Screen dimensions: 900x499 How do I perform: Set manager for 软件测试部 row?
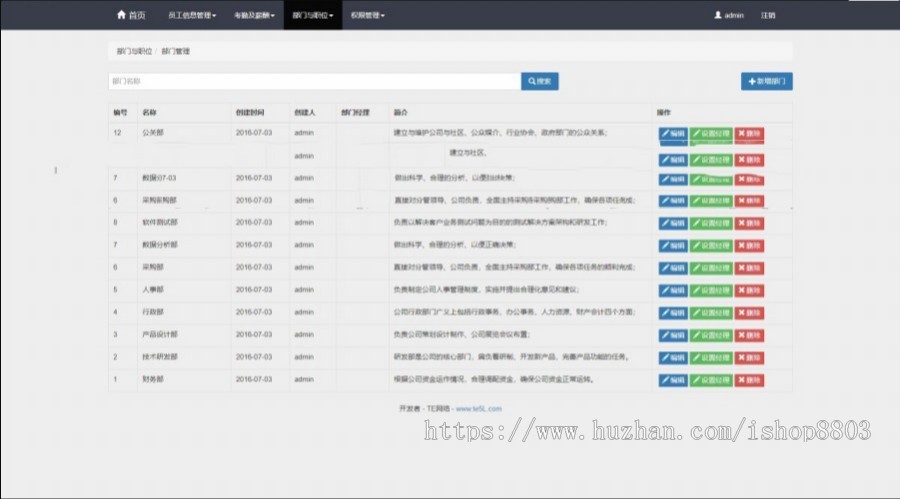(711, 223)
